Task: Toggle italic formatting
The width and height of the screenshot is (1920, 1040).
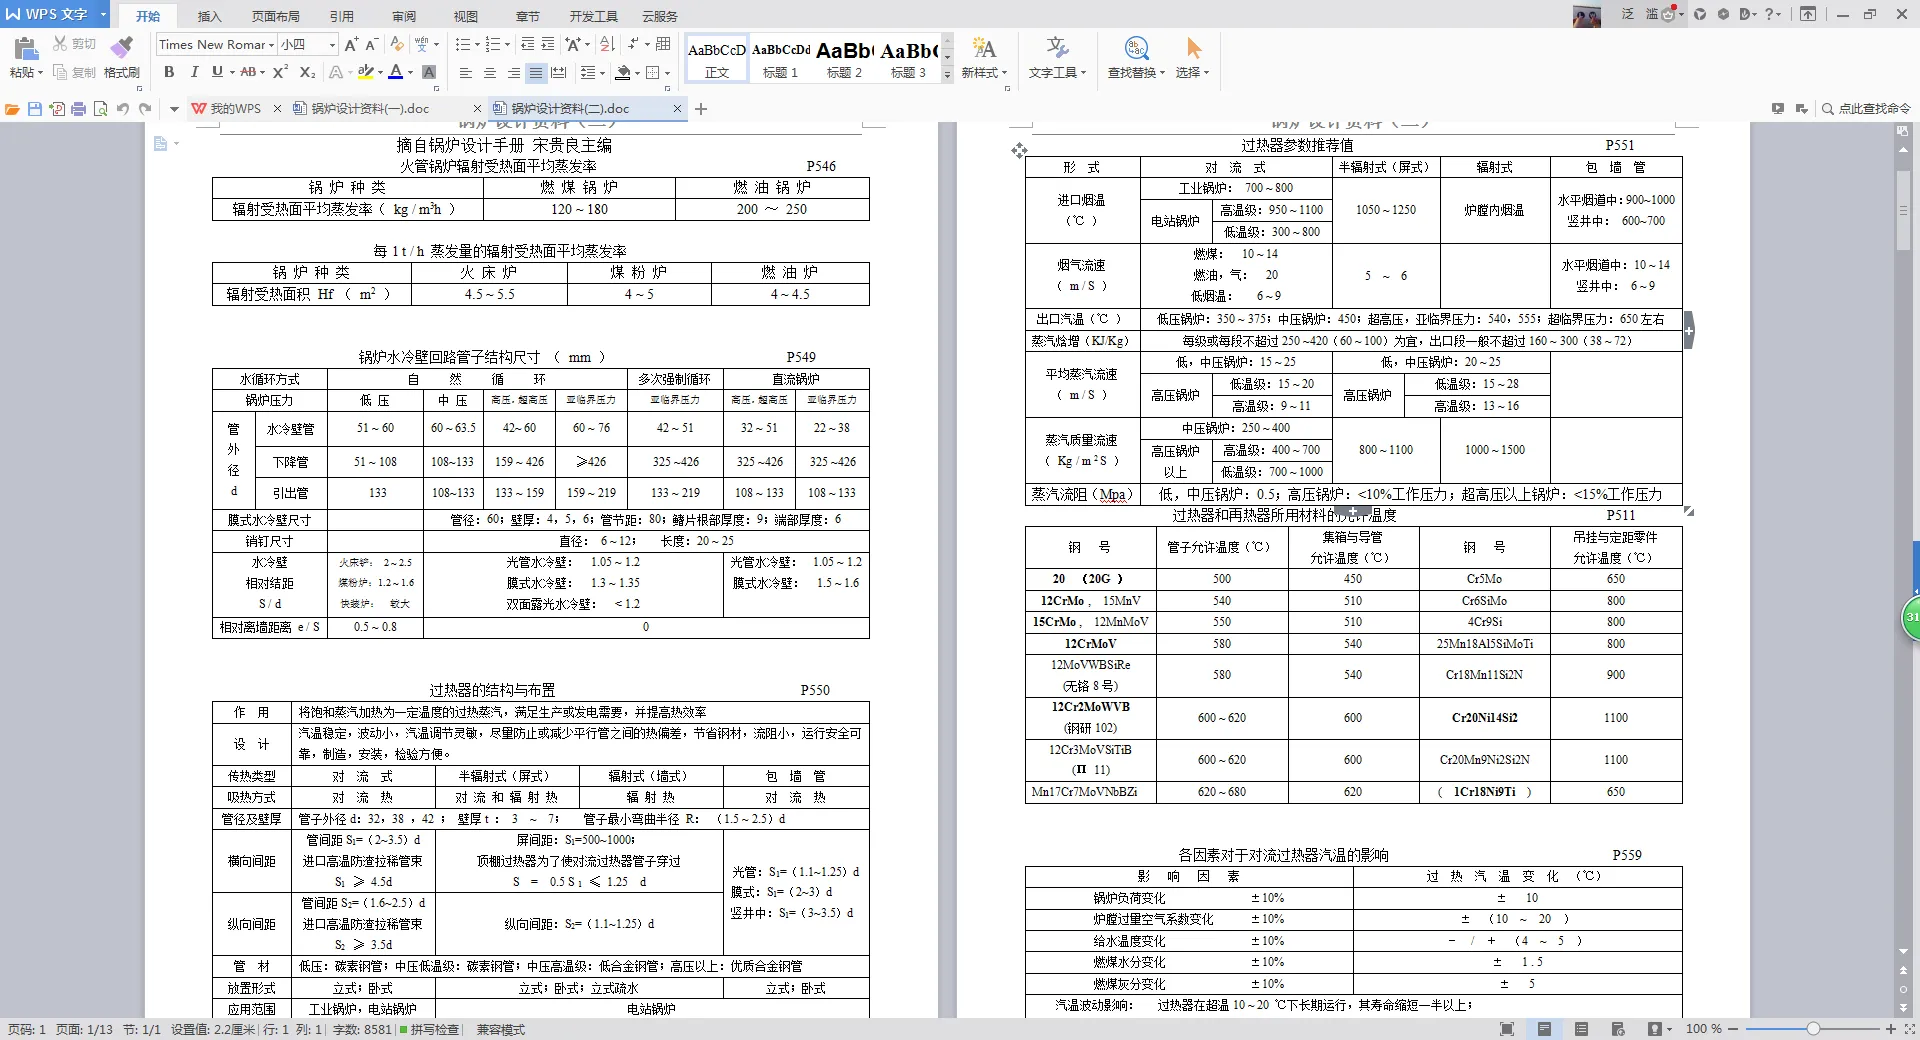Action: [193, 72]
